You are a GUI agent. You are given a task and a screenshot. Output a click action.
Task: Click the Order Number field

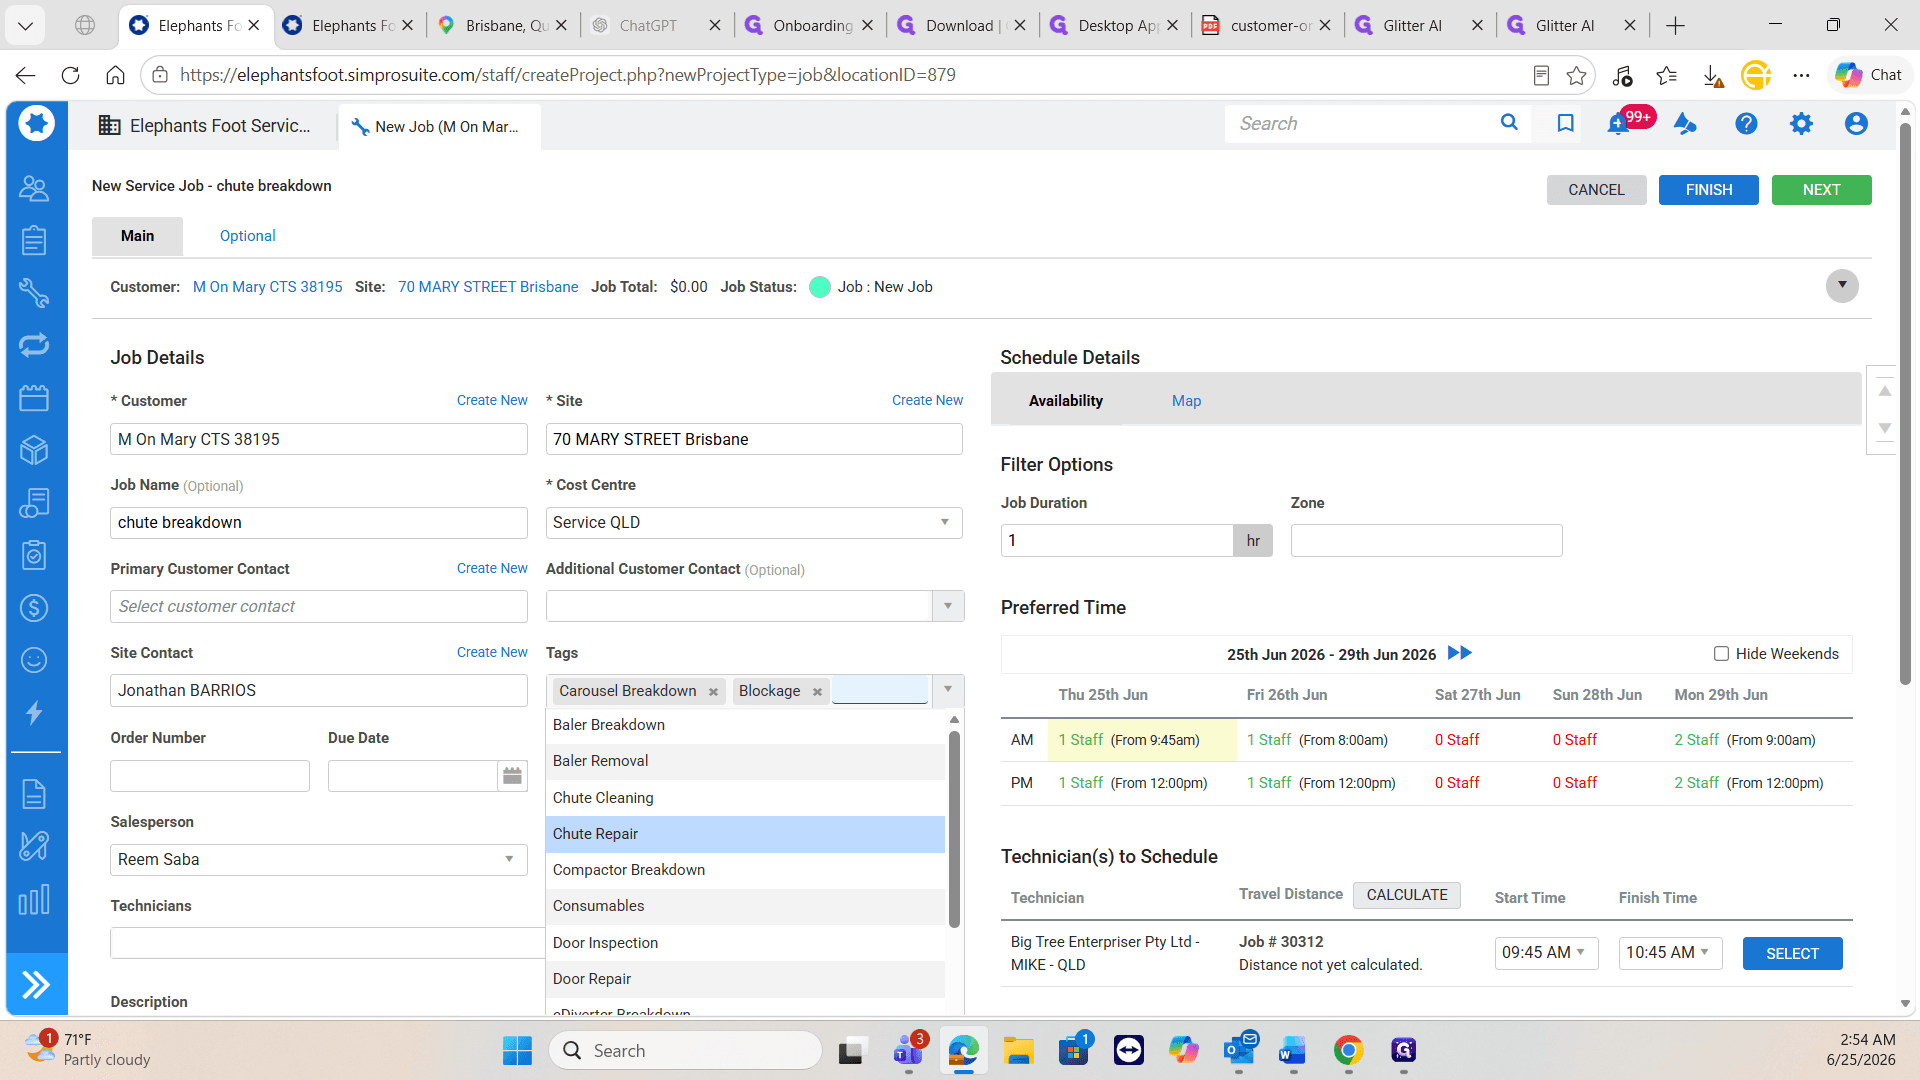(x=209, y=776)
